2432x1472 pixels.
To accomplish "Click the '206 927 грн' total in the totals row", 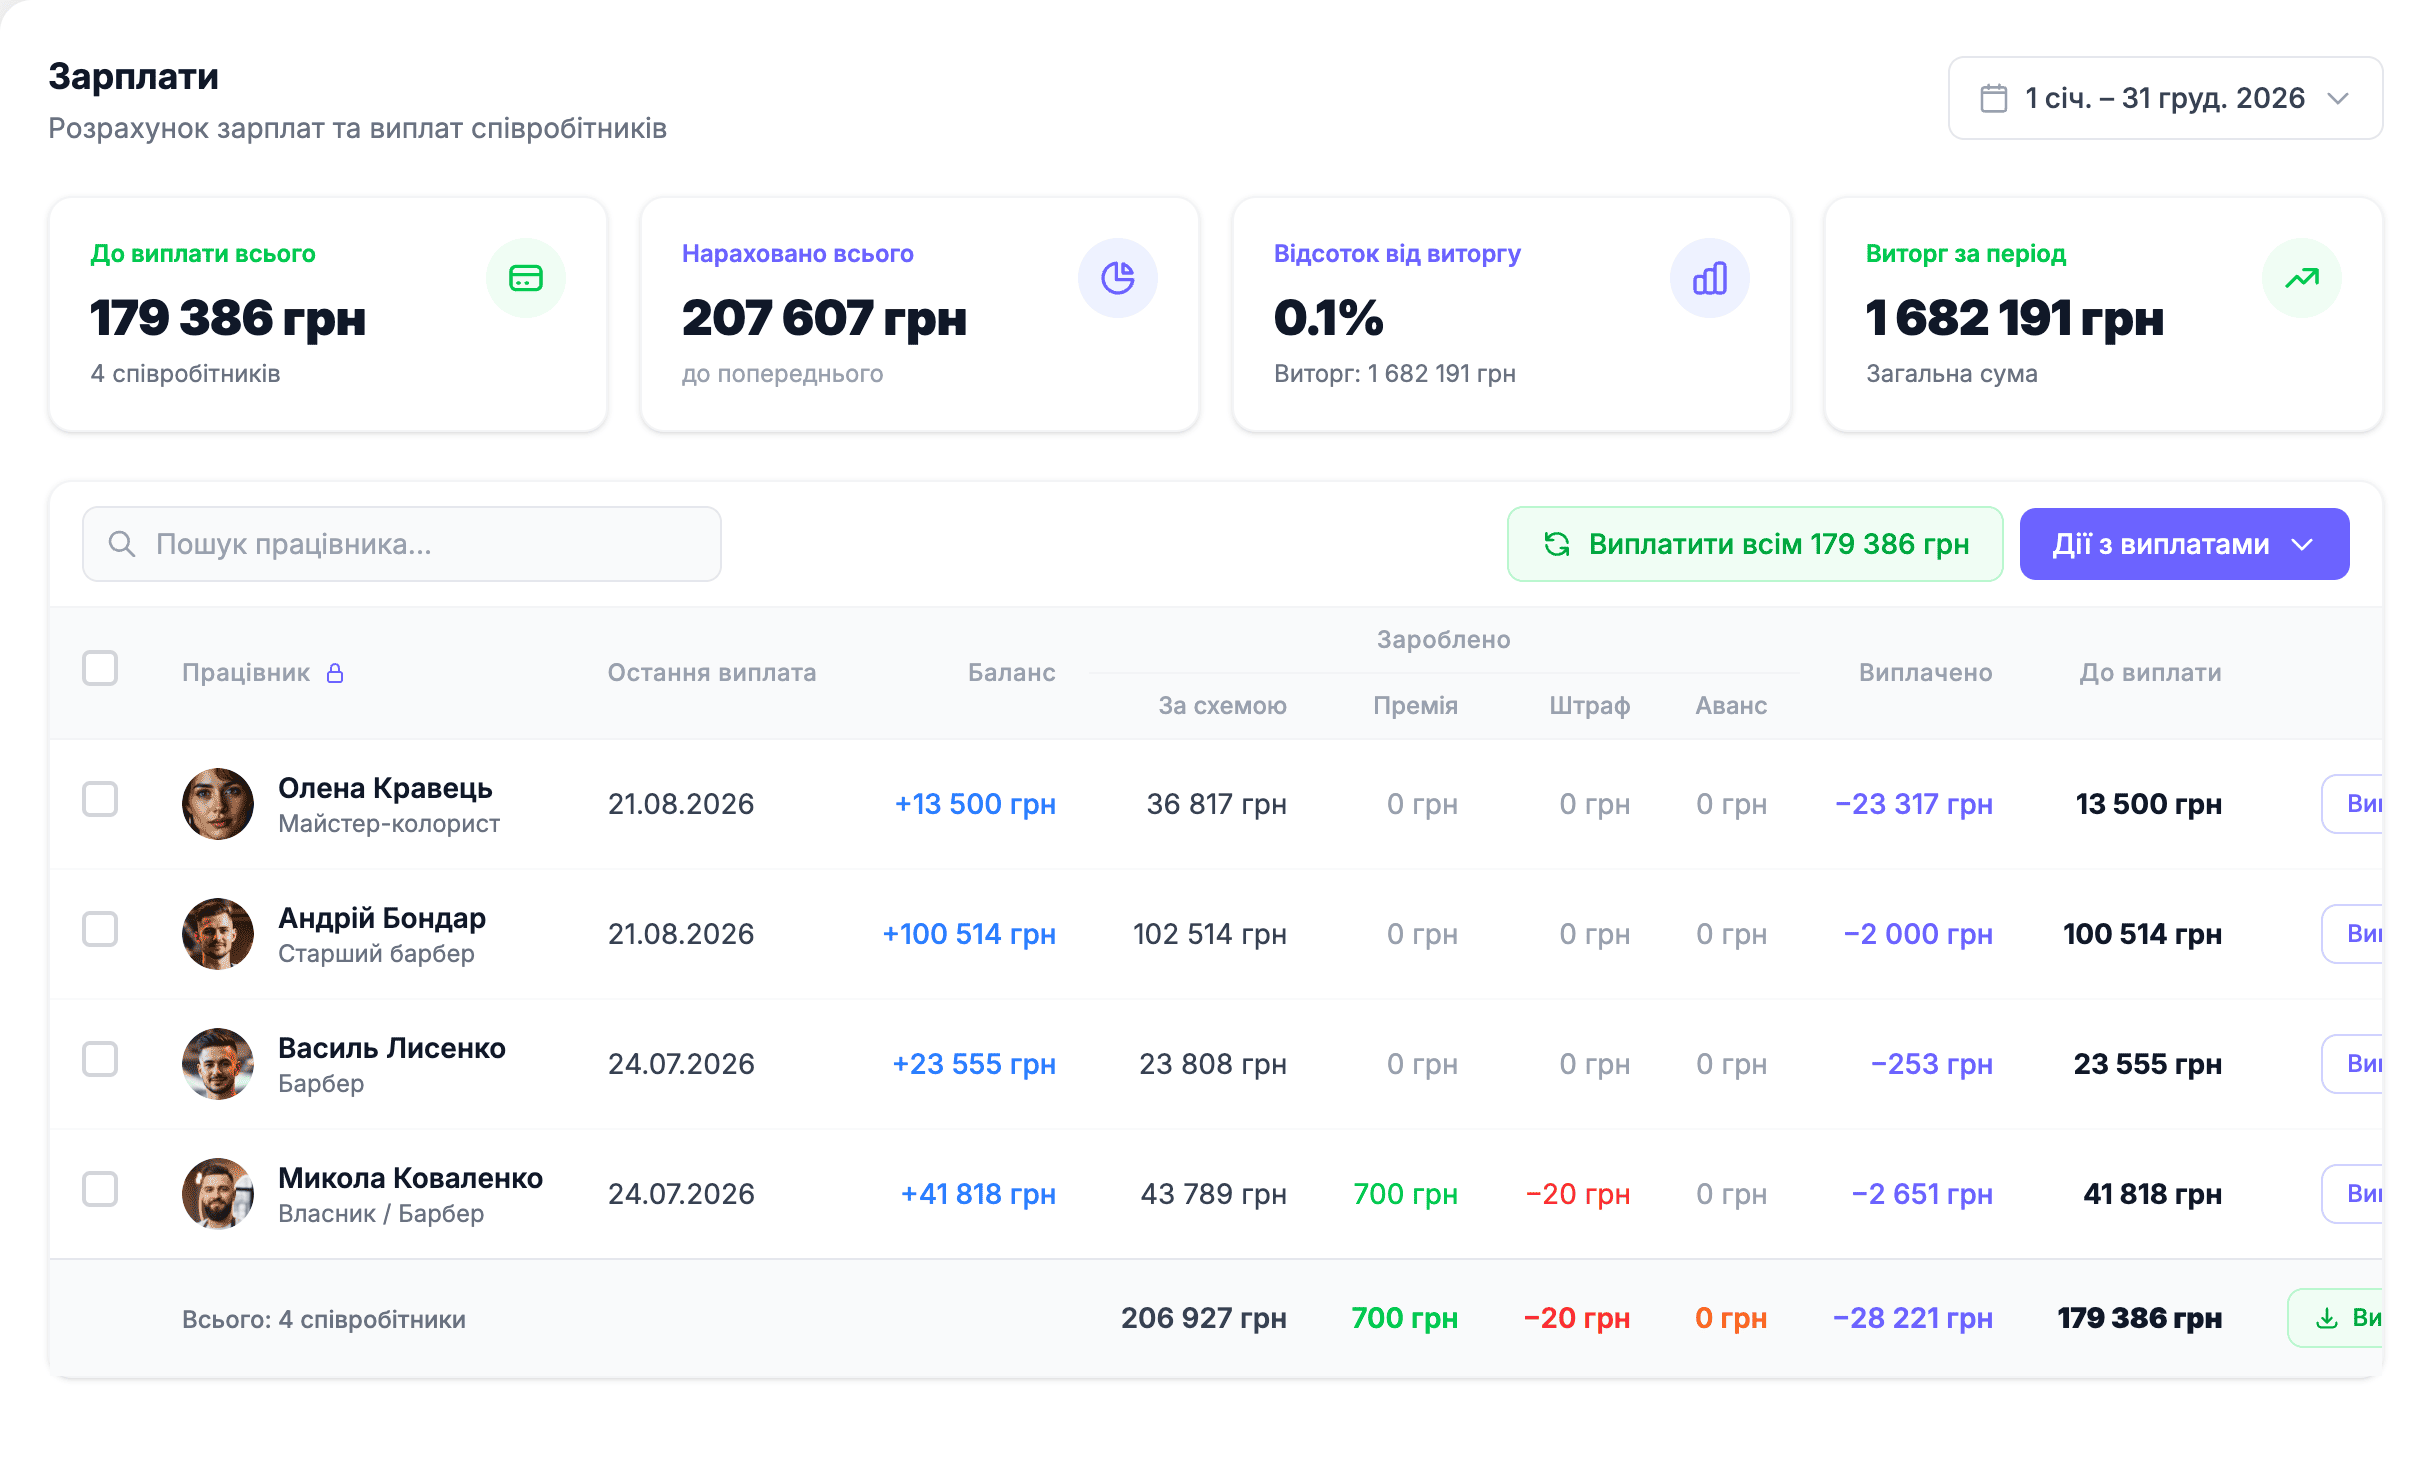I will pos(1204,1319).
